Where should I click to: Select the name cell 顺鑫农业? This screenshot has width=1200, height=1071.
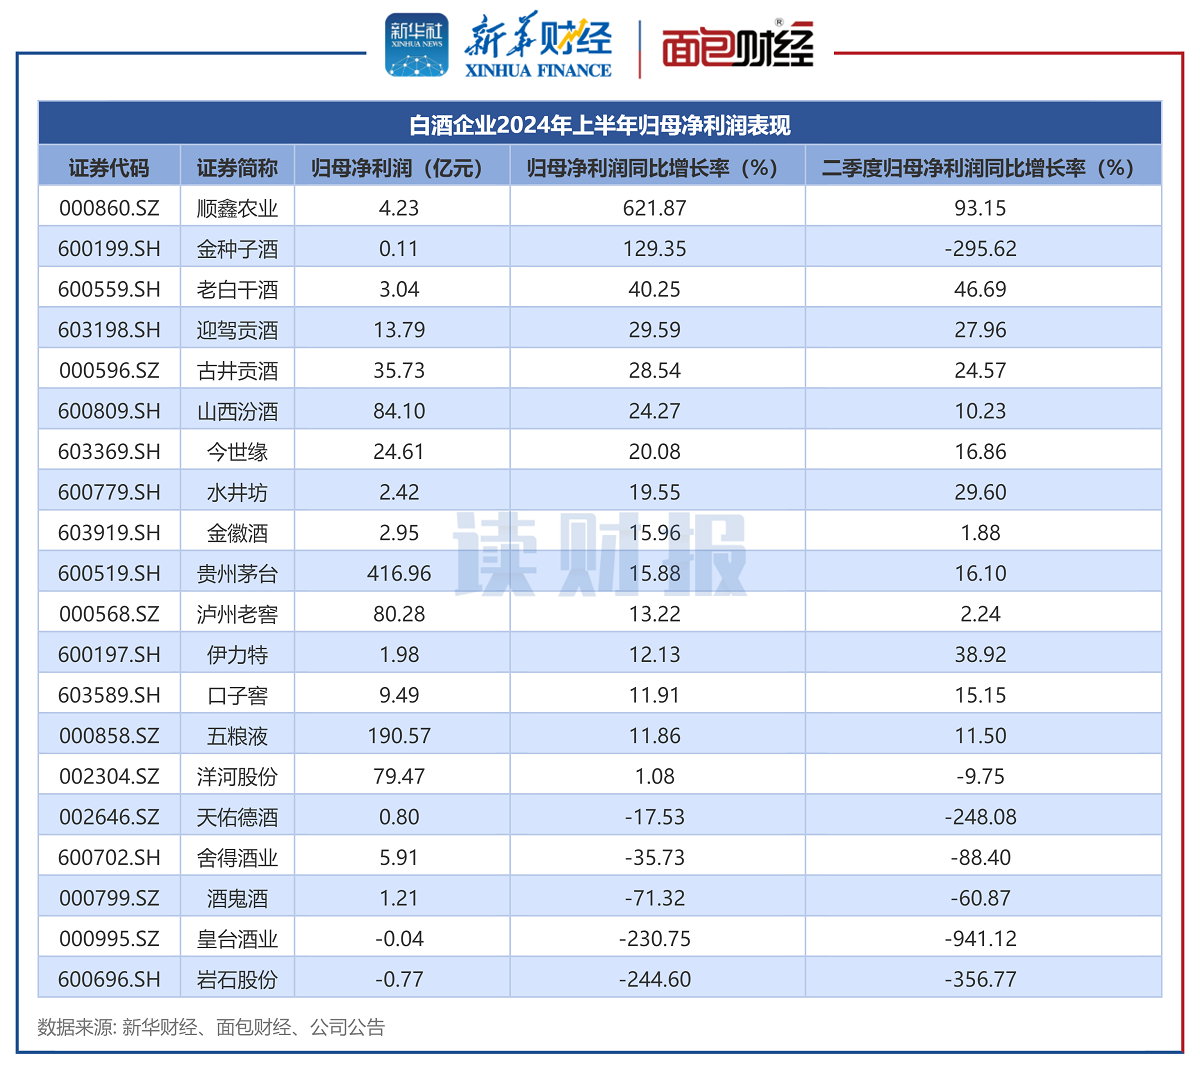[237, 208]
